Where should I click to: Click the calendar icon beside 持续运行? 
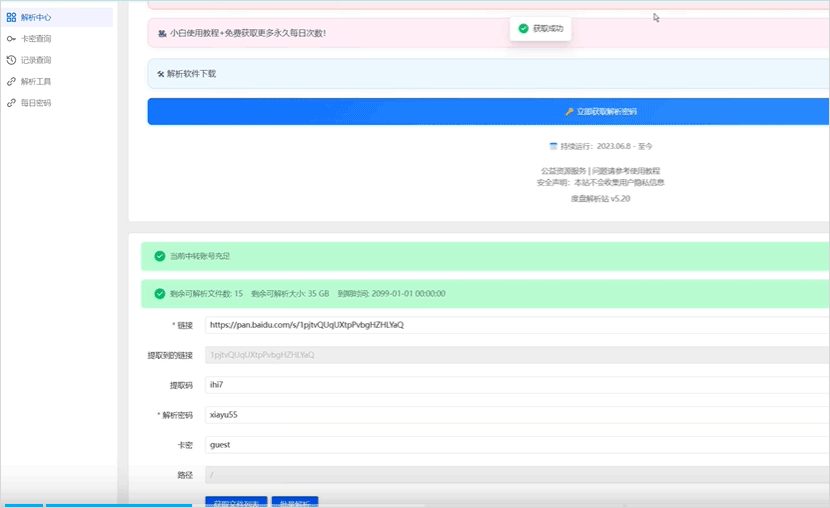[x=553, y=146]
